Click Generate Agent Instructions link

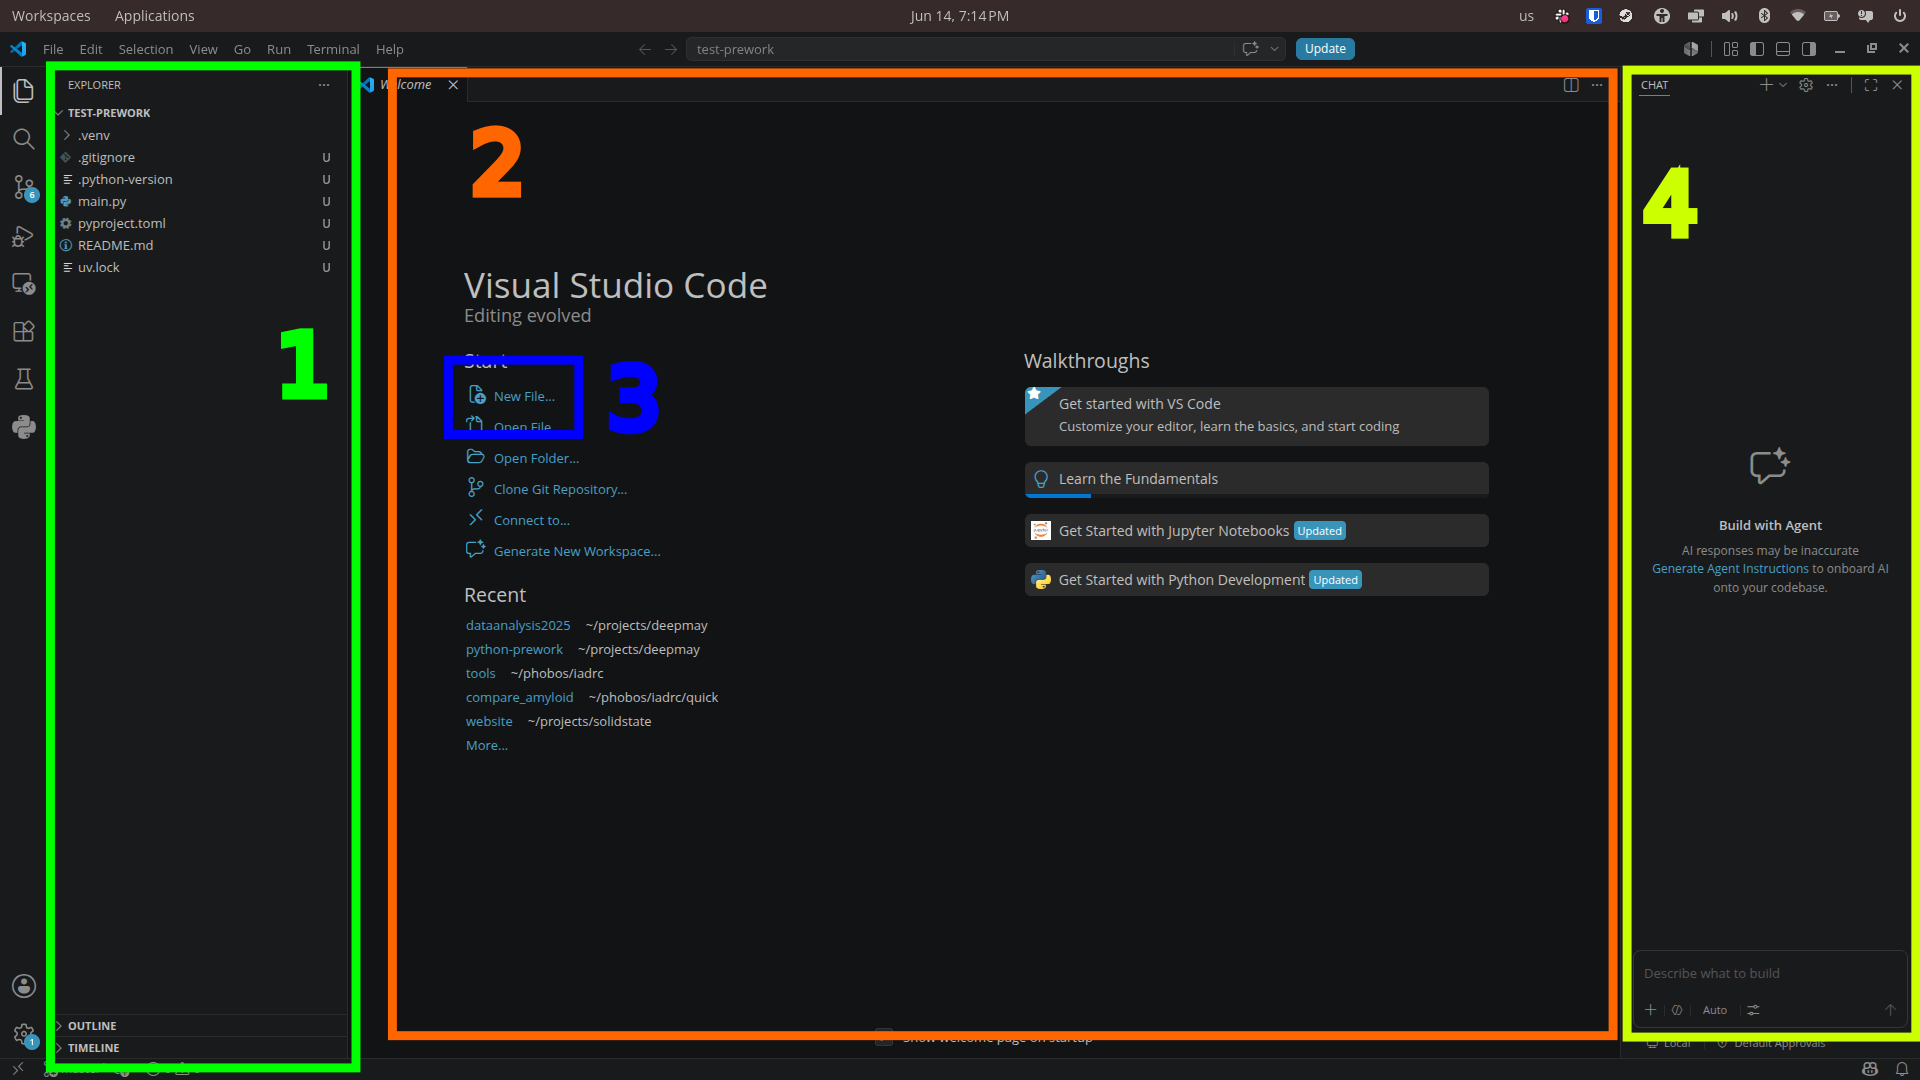(x=1730, y=569)
